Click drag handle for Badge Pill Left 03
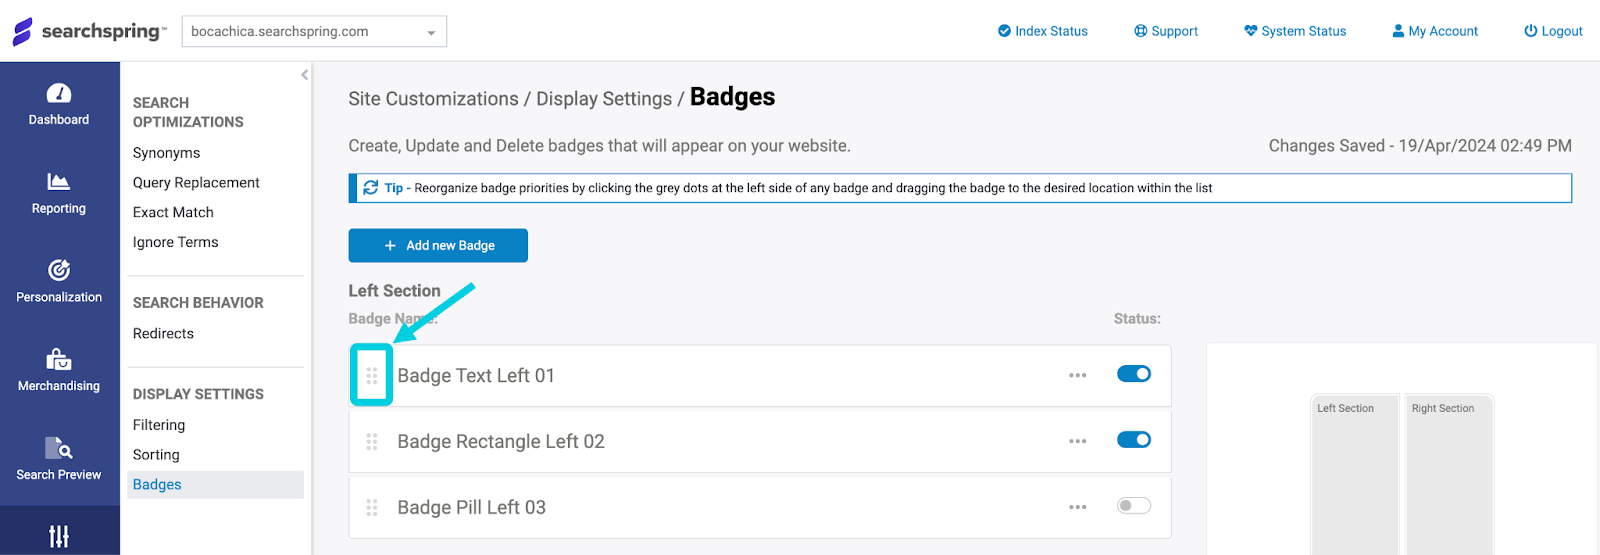The height and width of the screenshot is (555, 1600). coord(372,508)
